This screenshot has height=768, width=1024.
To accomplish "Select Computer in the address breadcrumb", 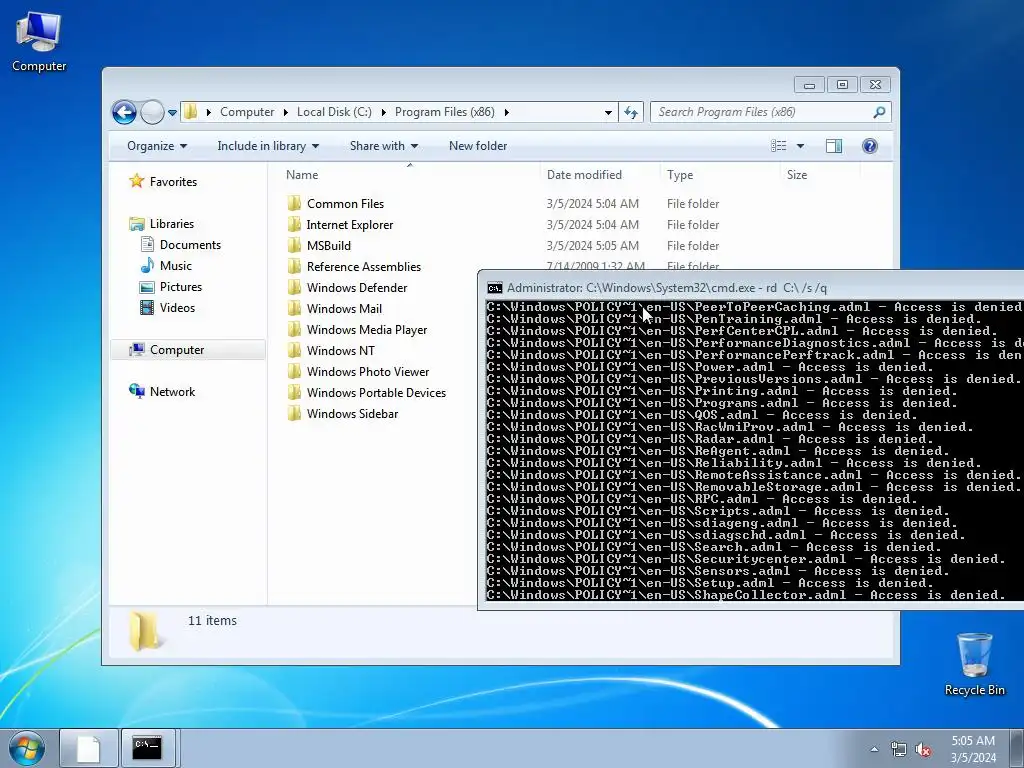I will (x=247, y=112).
